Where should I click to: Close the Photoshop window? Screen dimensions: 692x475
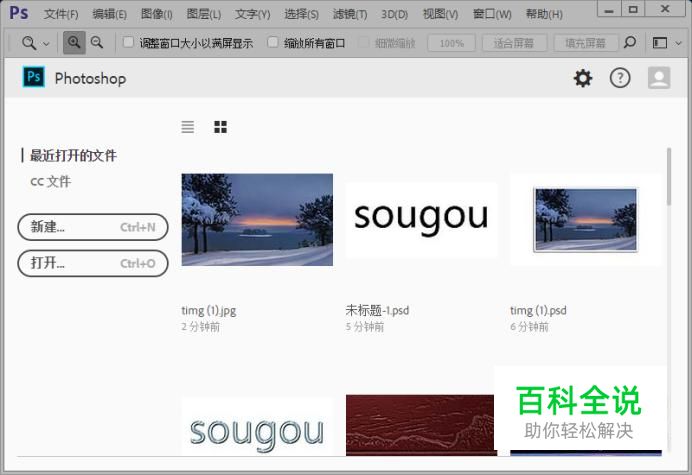(x=665, y=9)
